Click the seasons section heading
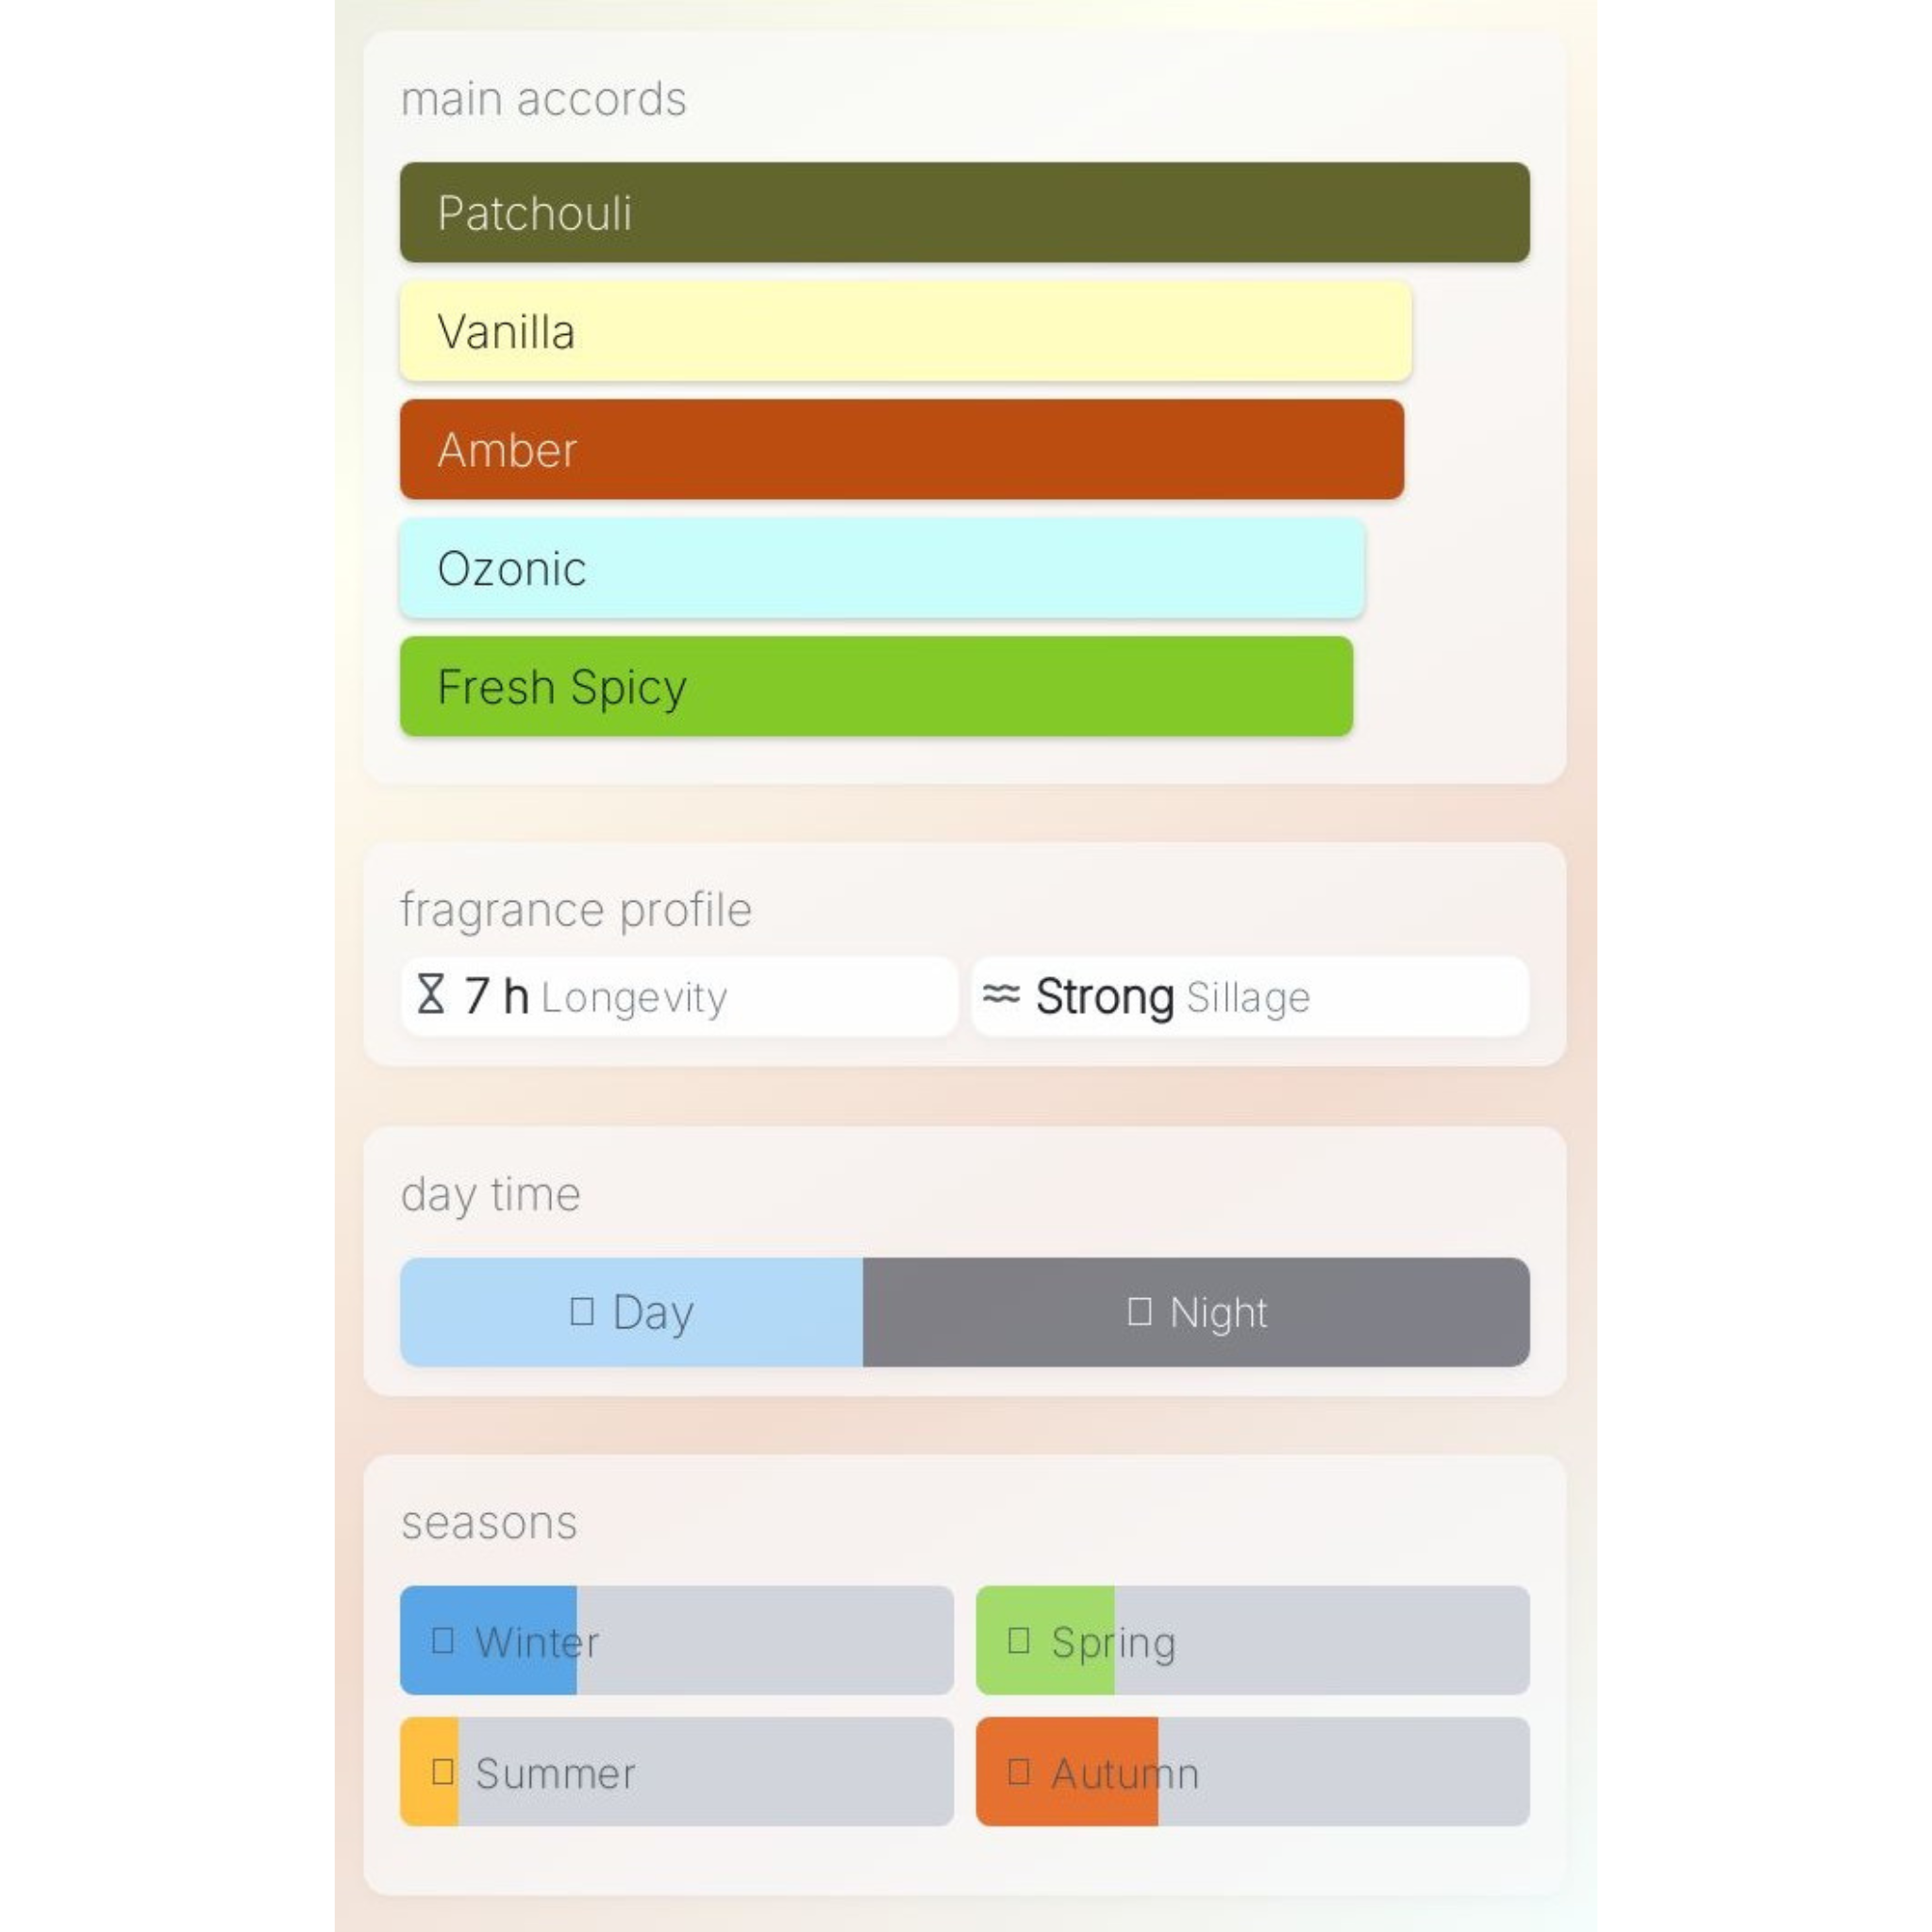The image size is (1932, 1932). click(489, 1523)
